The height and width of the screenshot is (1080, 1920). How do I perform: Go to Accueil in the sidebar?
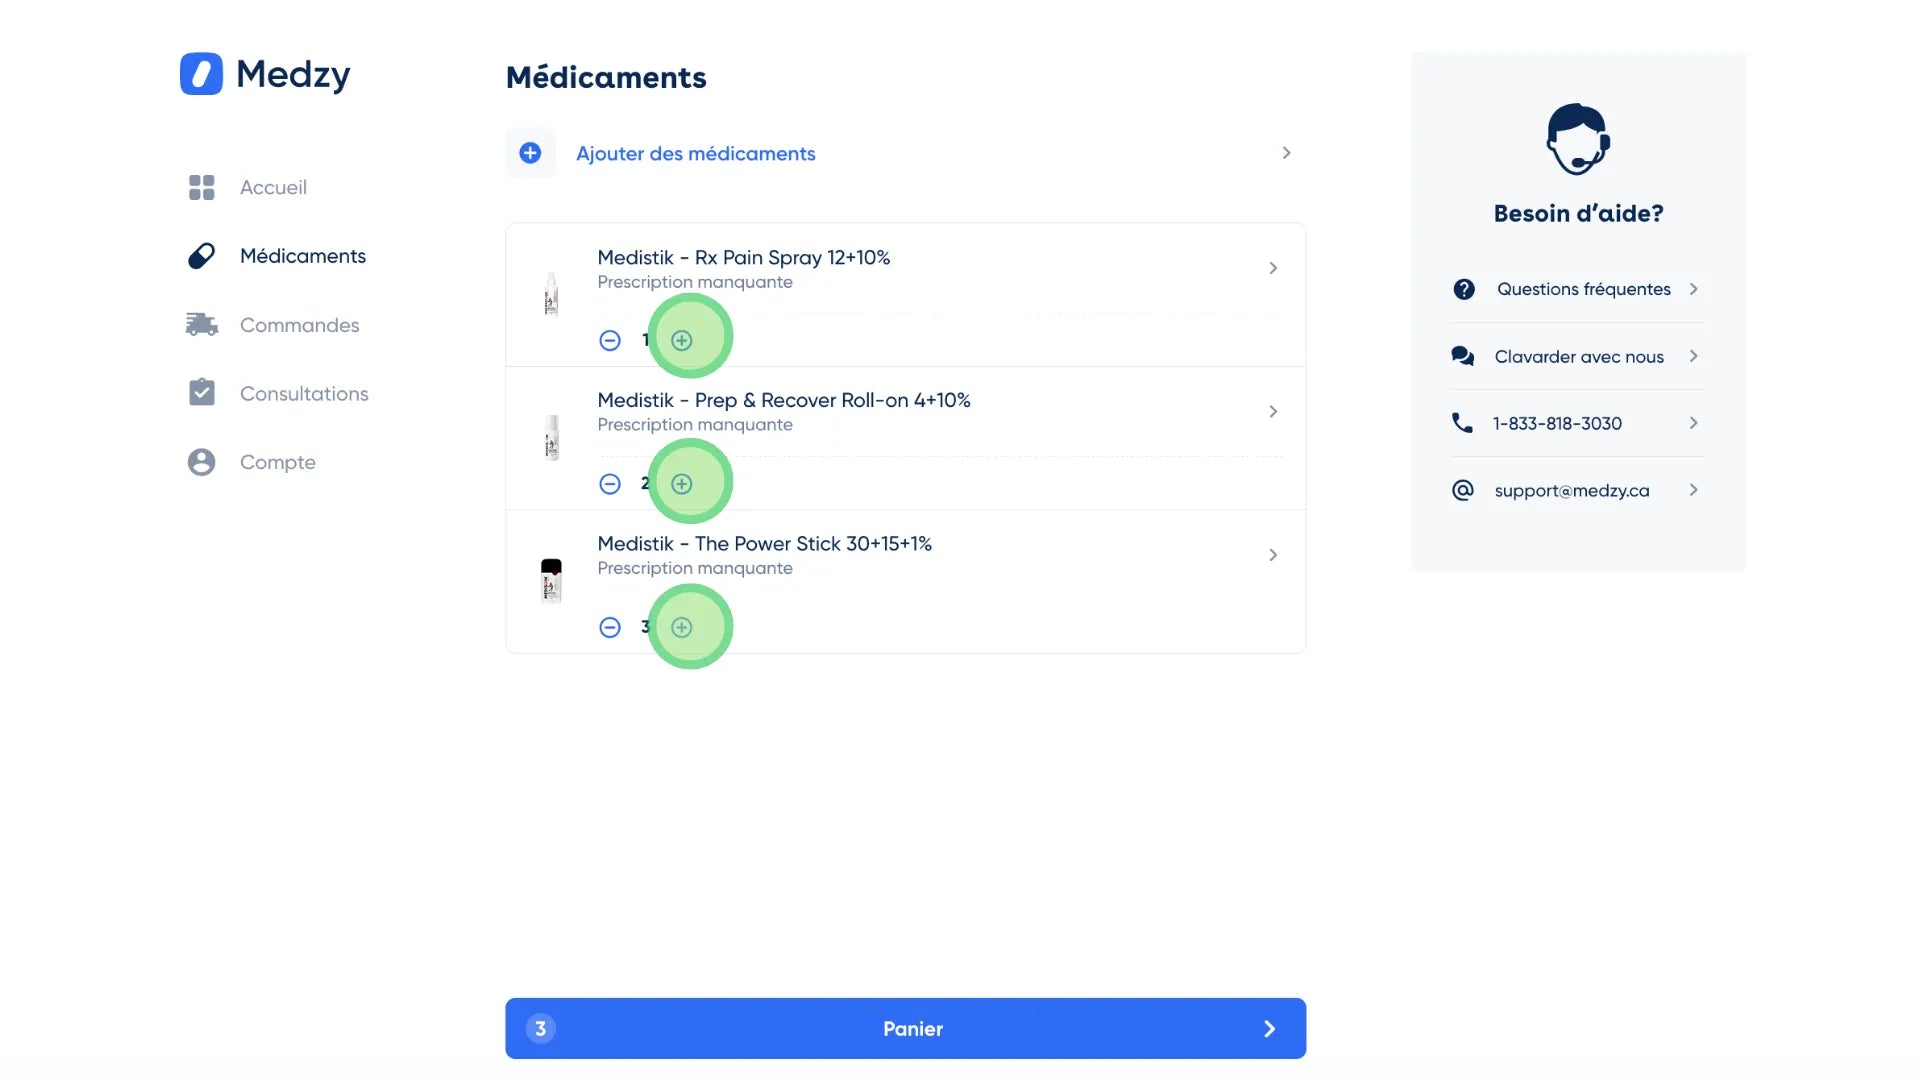coord(273,187)
